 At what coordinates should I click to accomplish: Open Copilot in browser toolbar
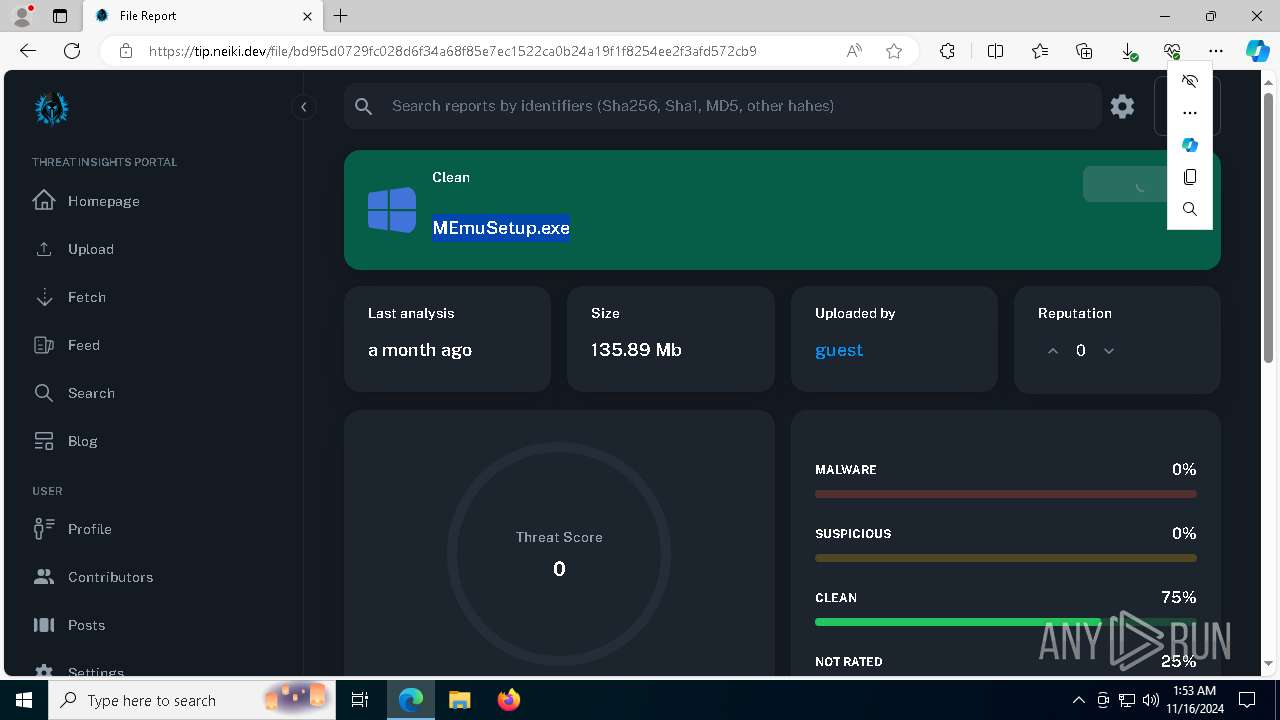point(1257,51)
